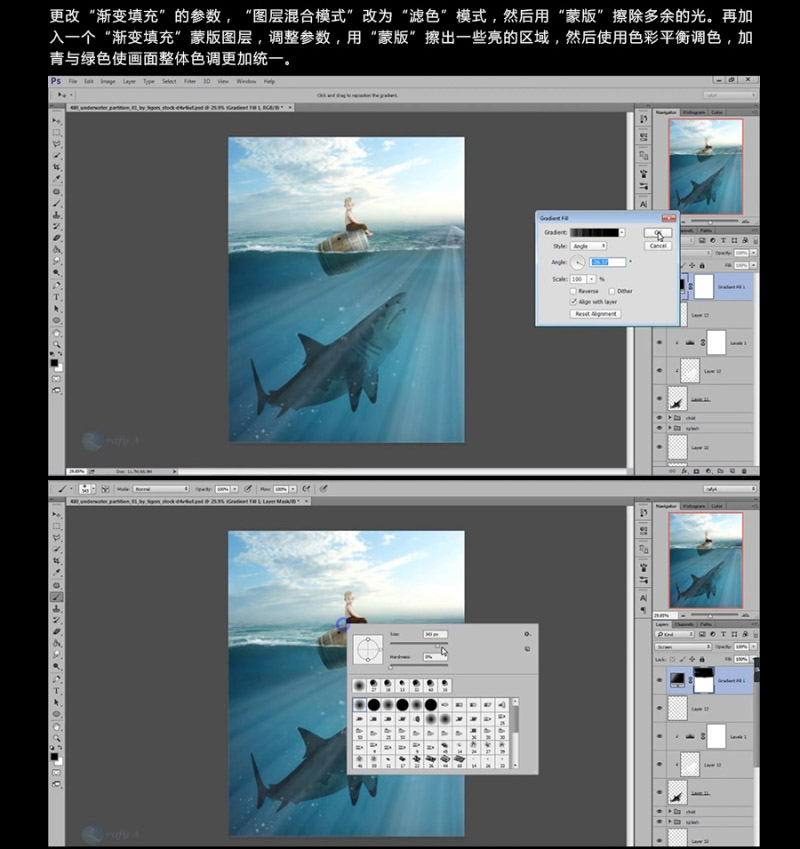Select the Crop tool in the lower window's toolbox
Viewport: 800px width, 849px height.
click(57, 561)
